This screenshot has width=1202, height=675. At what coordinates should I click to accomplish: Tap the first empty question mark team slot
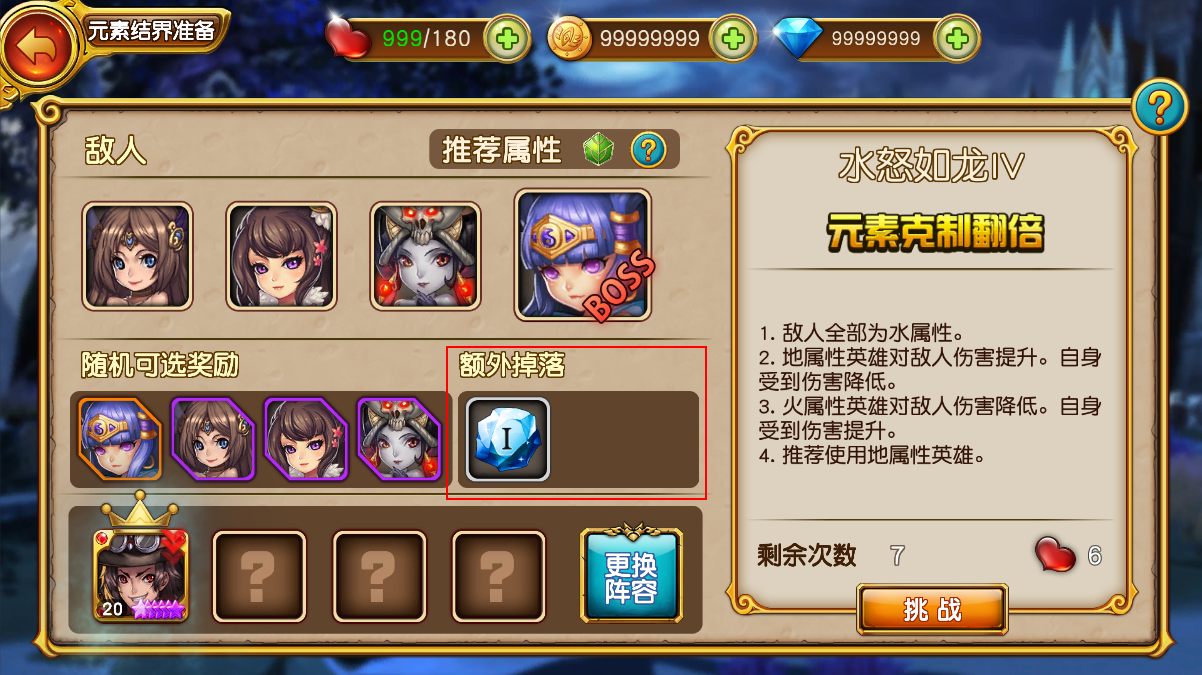click(259, 577)
